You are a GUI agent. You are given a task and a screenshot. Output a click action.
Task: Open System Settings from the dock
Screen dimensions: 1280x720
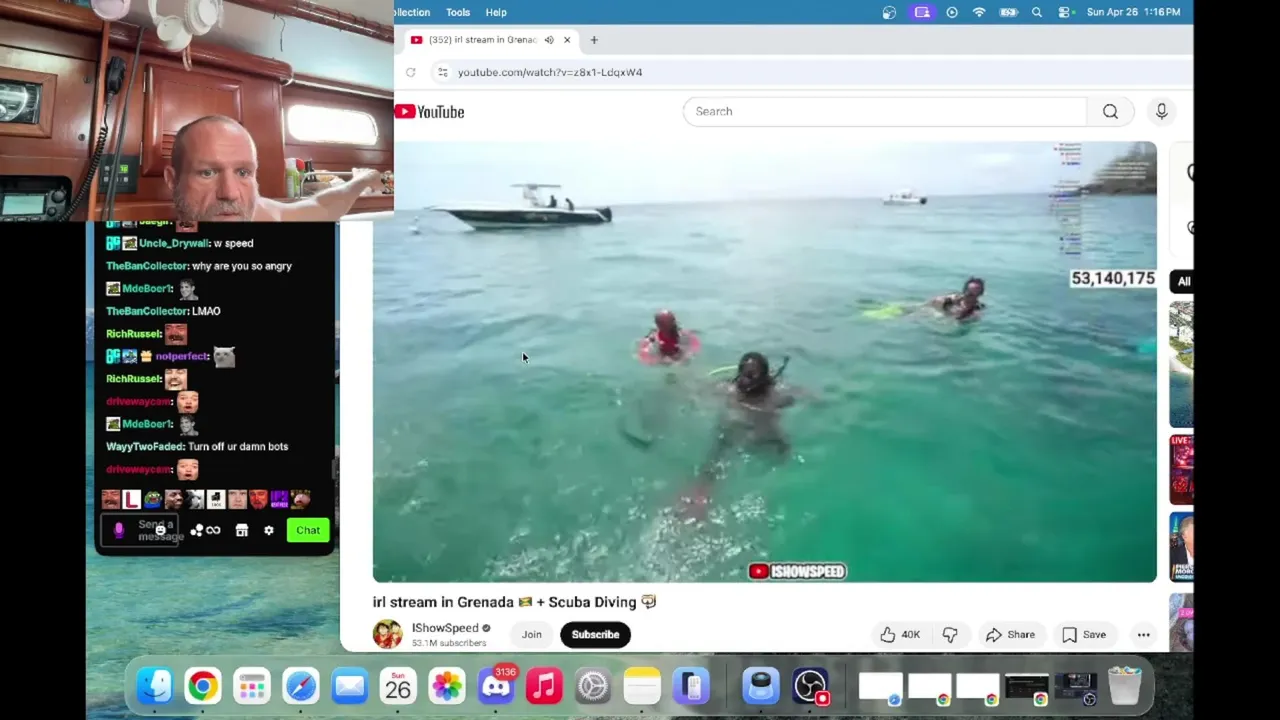(x=593, y=686)
